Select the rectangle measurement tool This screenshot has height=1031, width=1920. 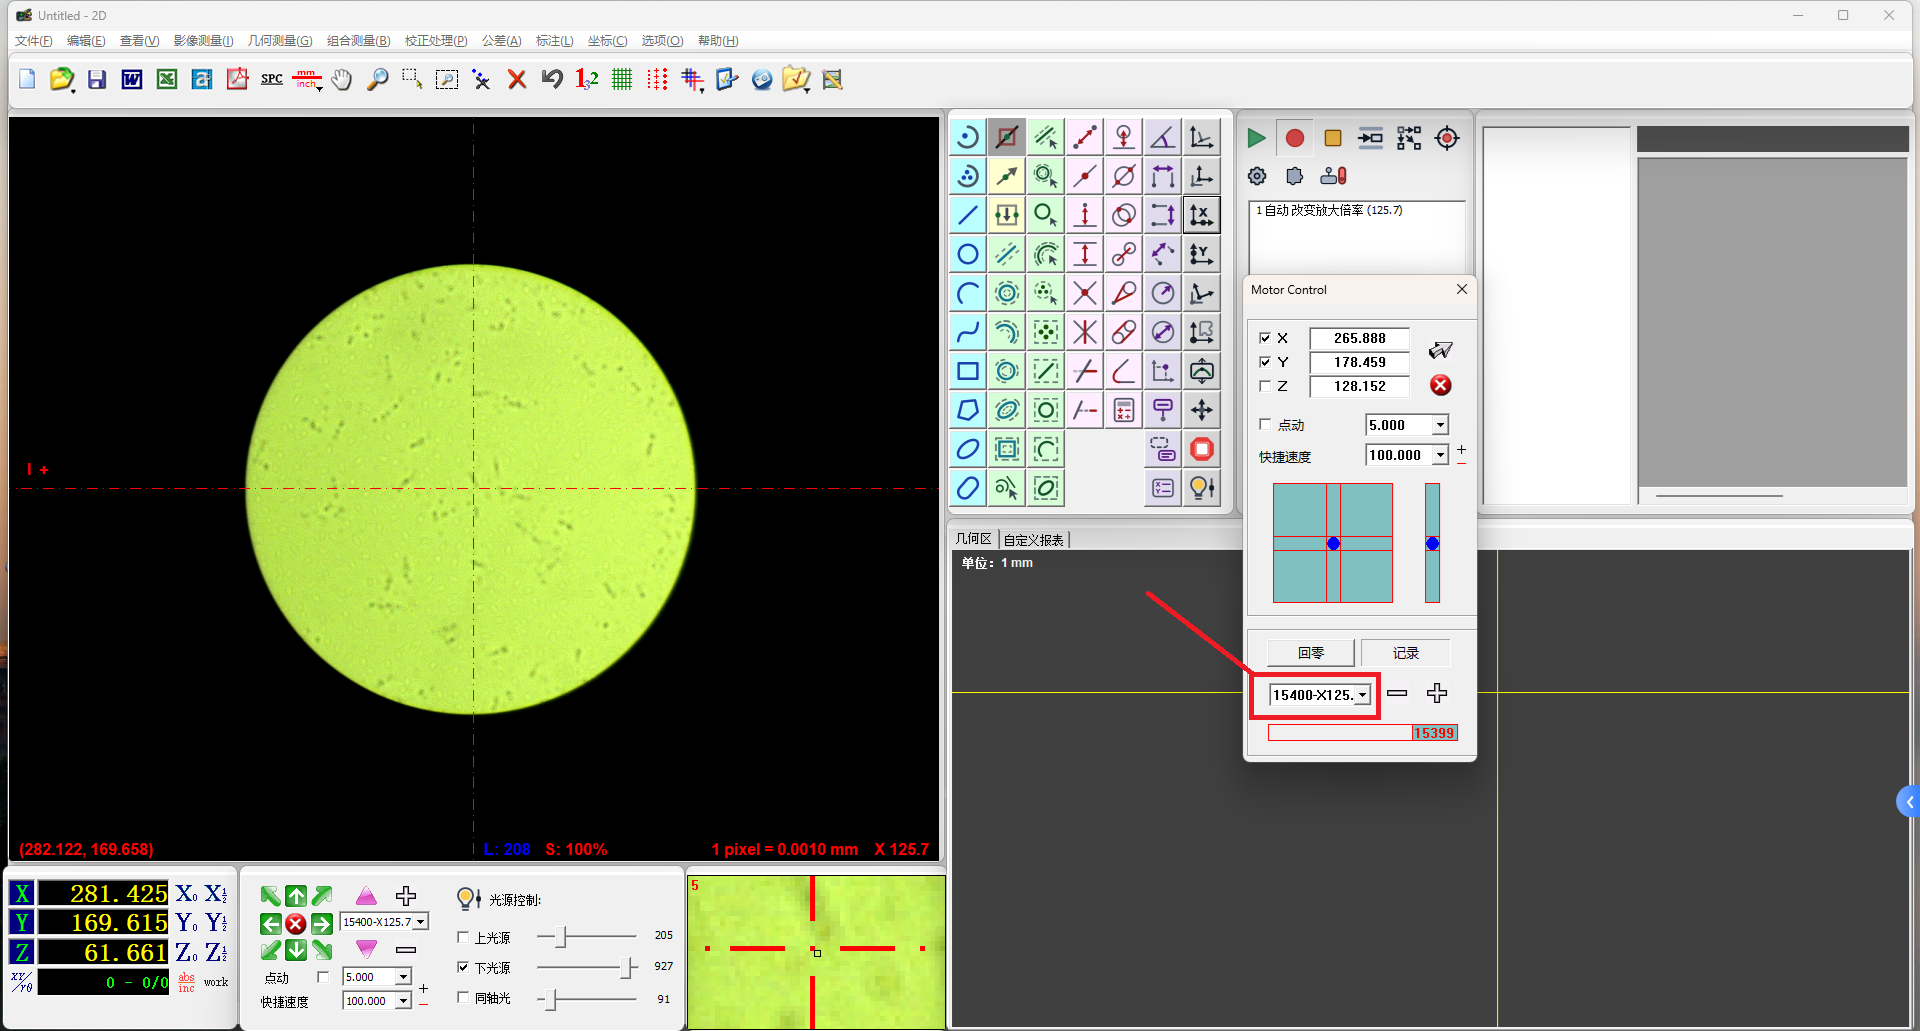click(x=968, y=371)
